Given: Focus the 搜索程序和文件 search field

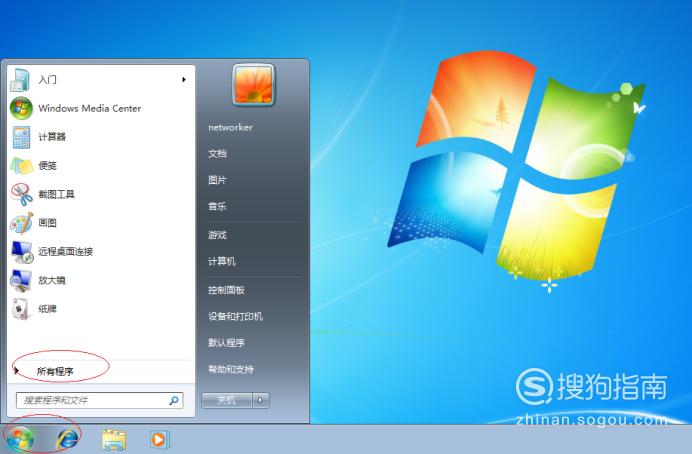Looking at the screenshot, I should (100, 400).
